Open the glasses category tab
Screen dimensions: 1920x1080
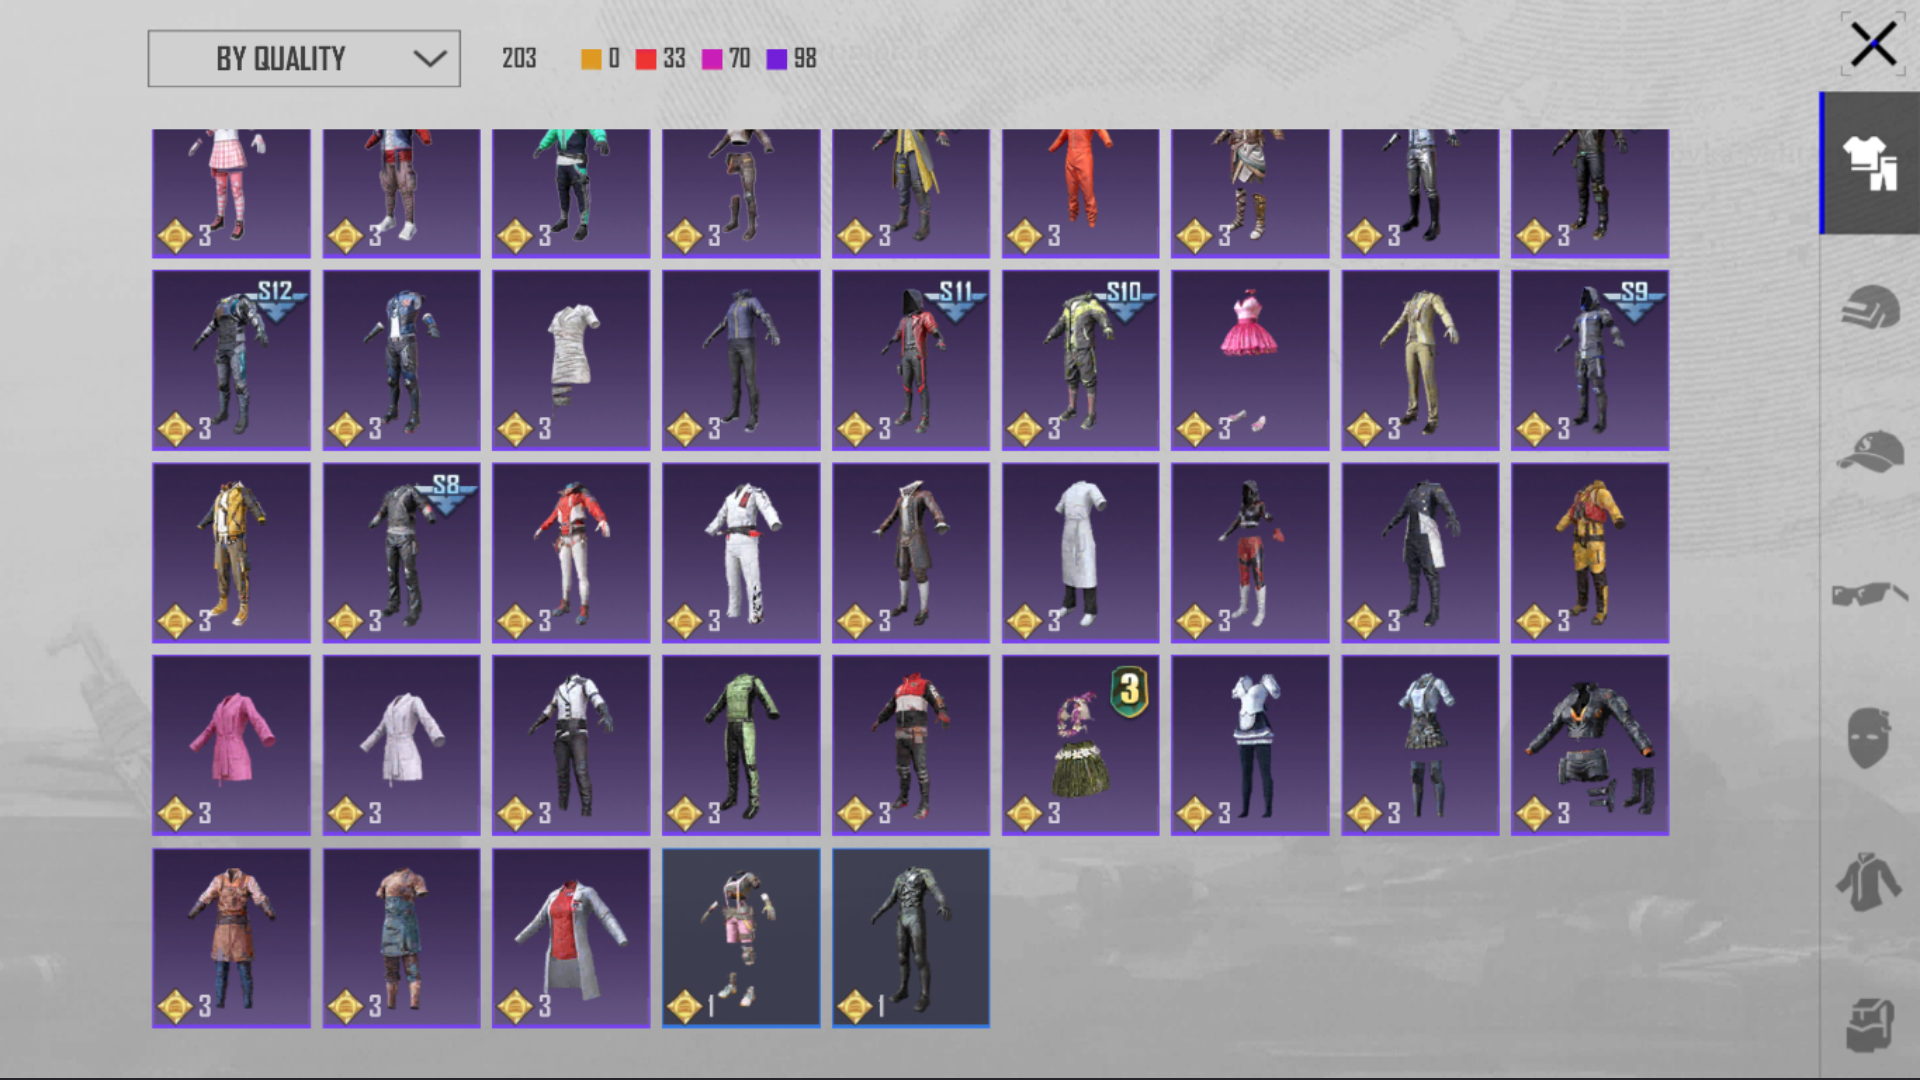1869,594
